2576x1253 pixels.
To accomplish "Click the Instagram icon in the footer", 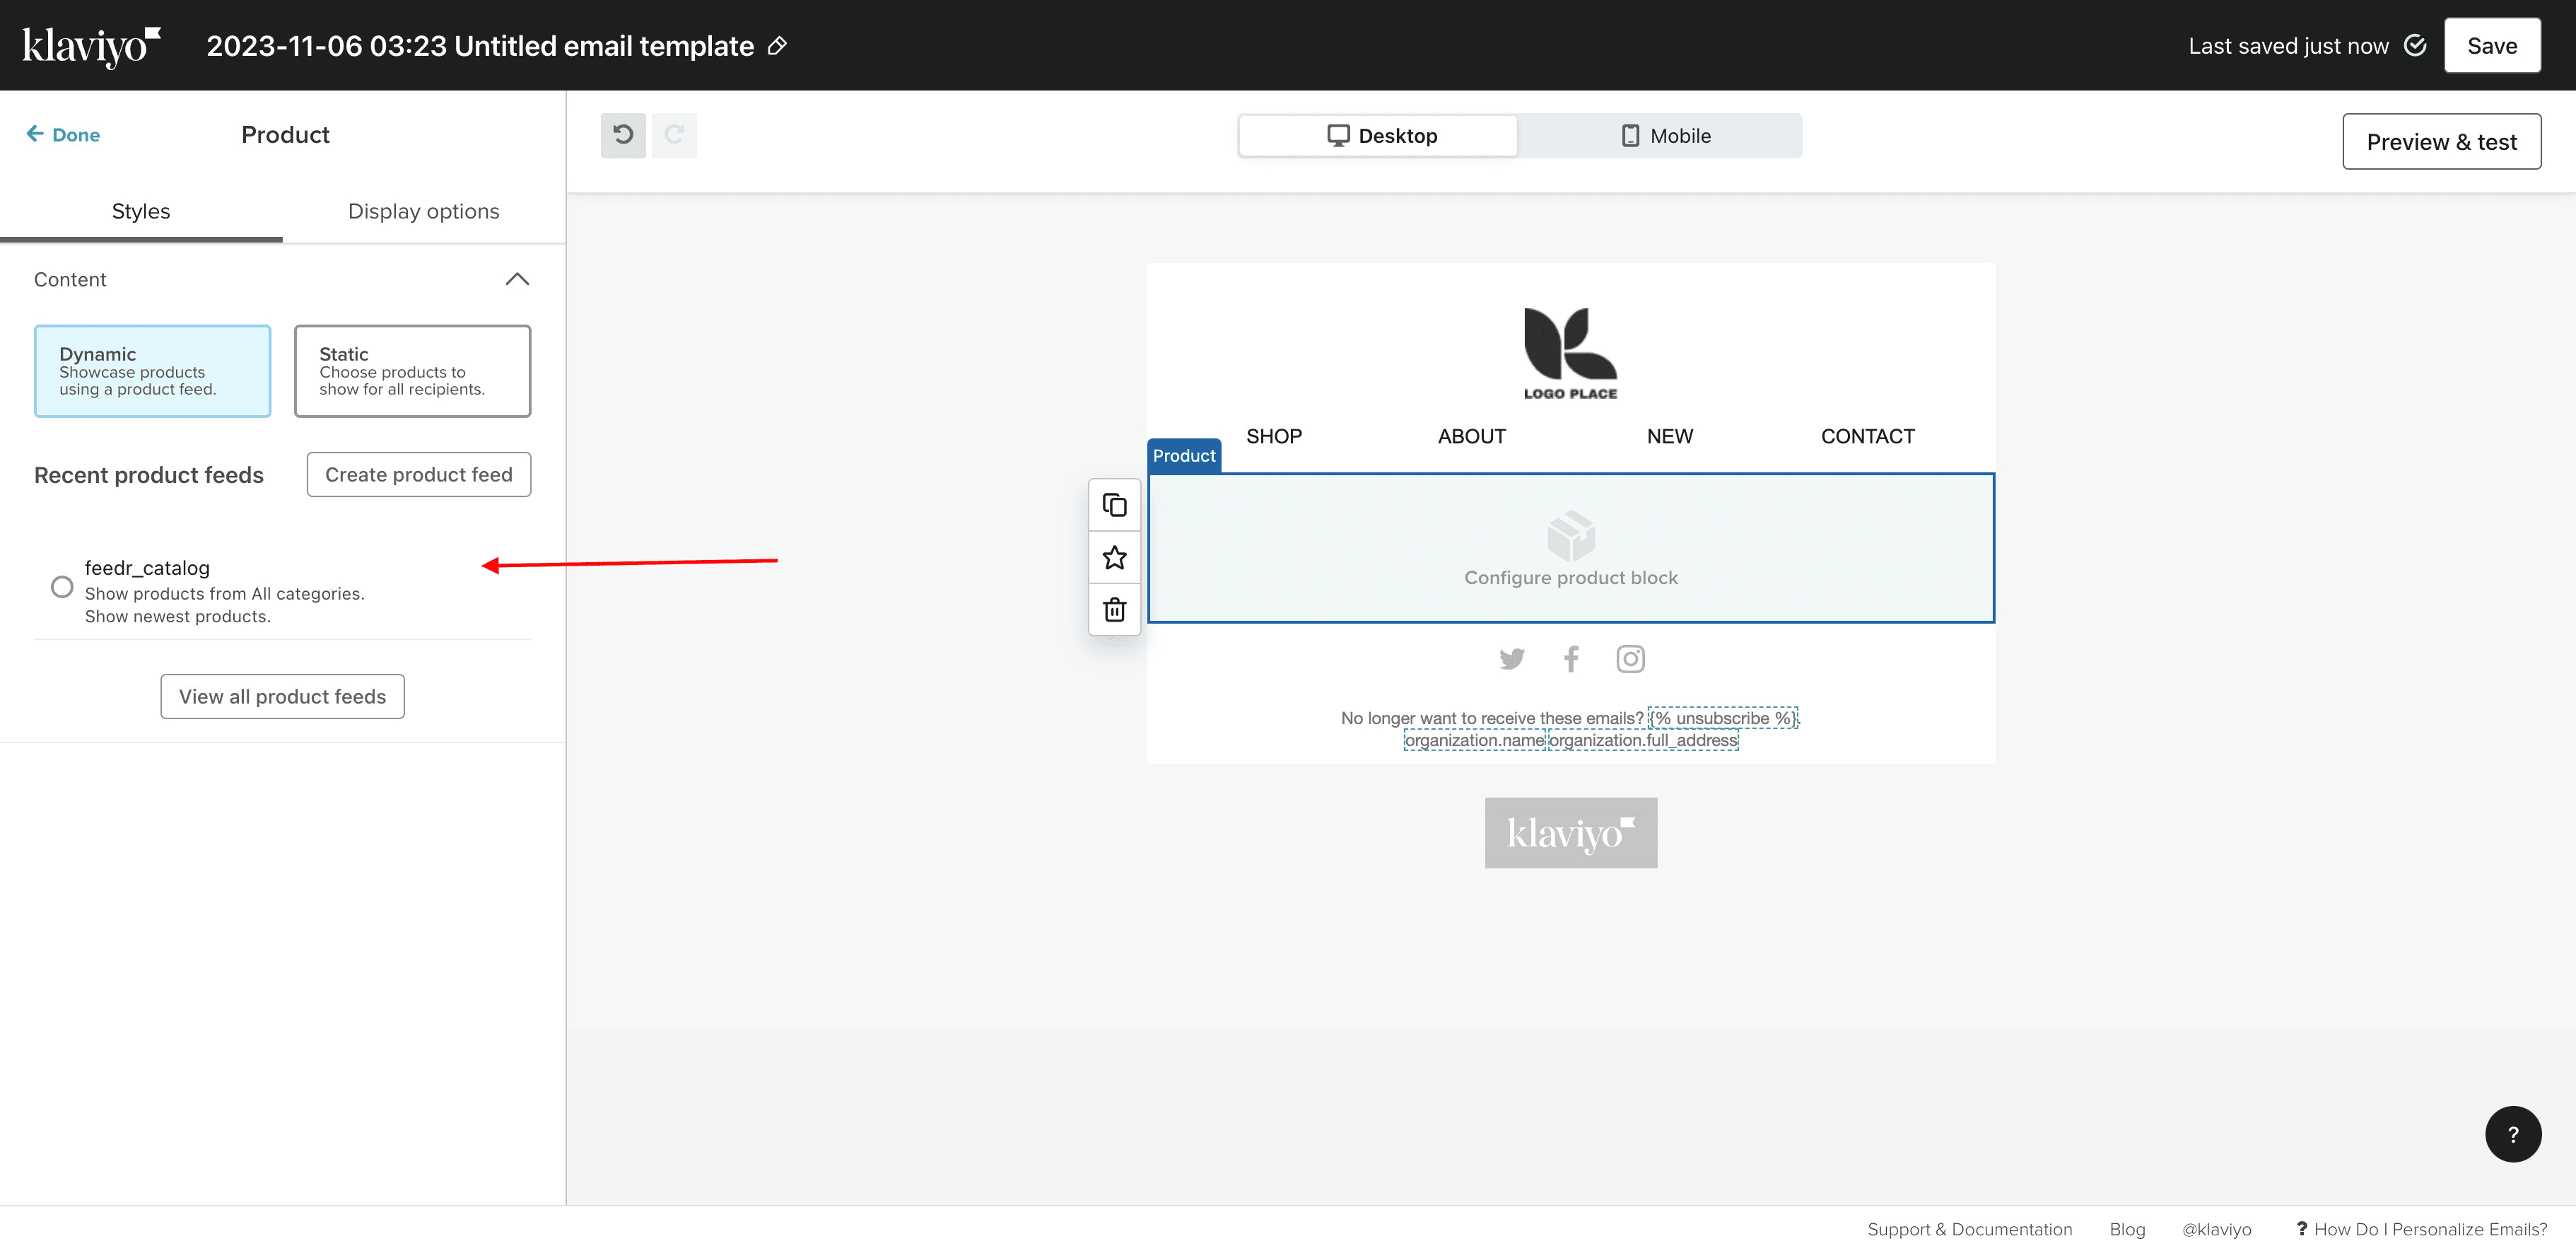I will pyautogui.click(x=1630, y=658).
